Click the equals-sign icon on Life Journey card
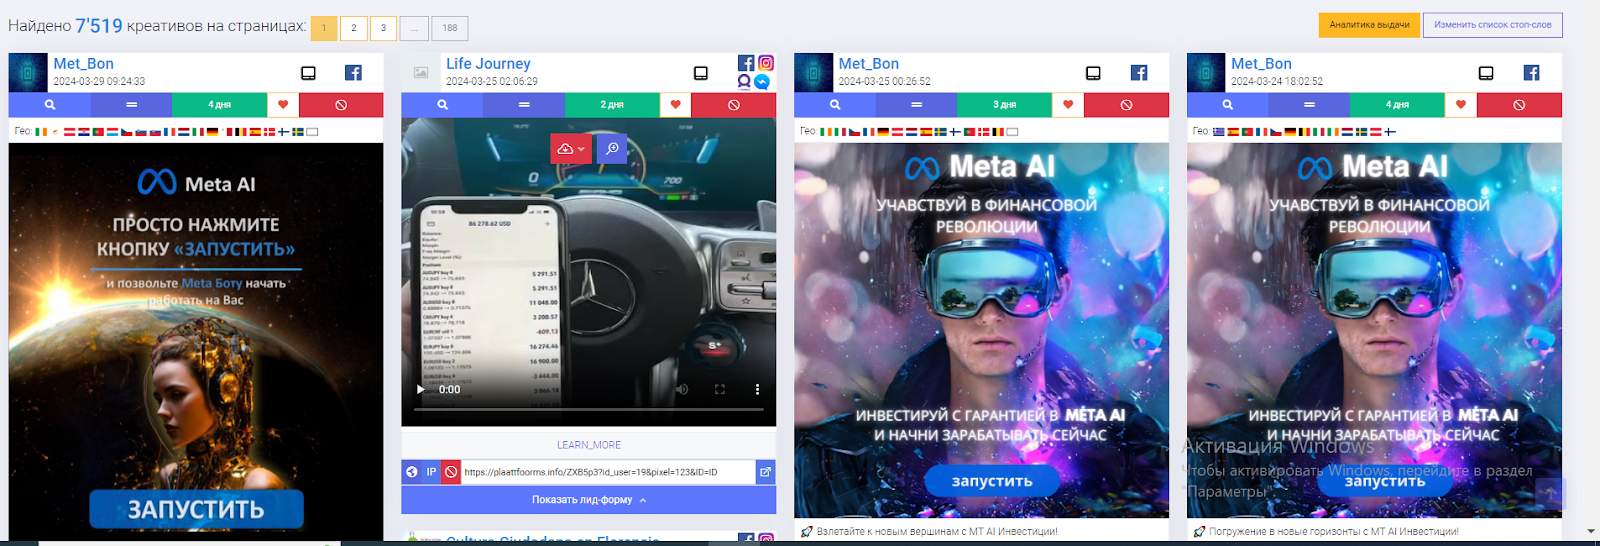This screenshot has height=546, width=1600. 524,105
